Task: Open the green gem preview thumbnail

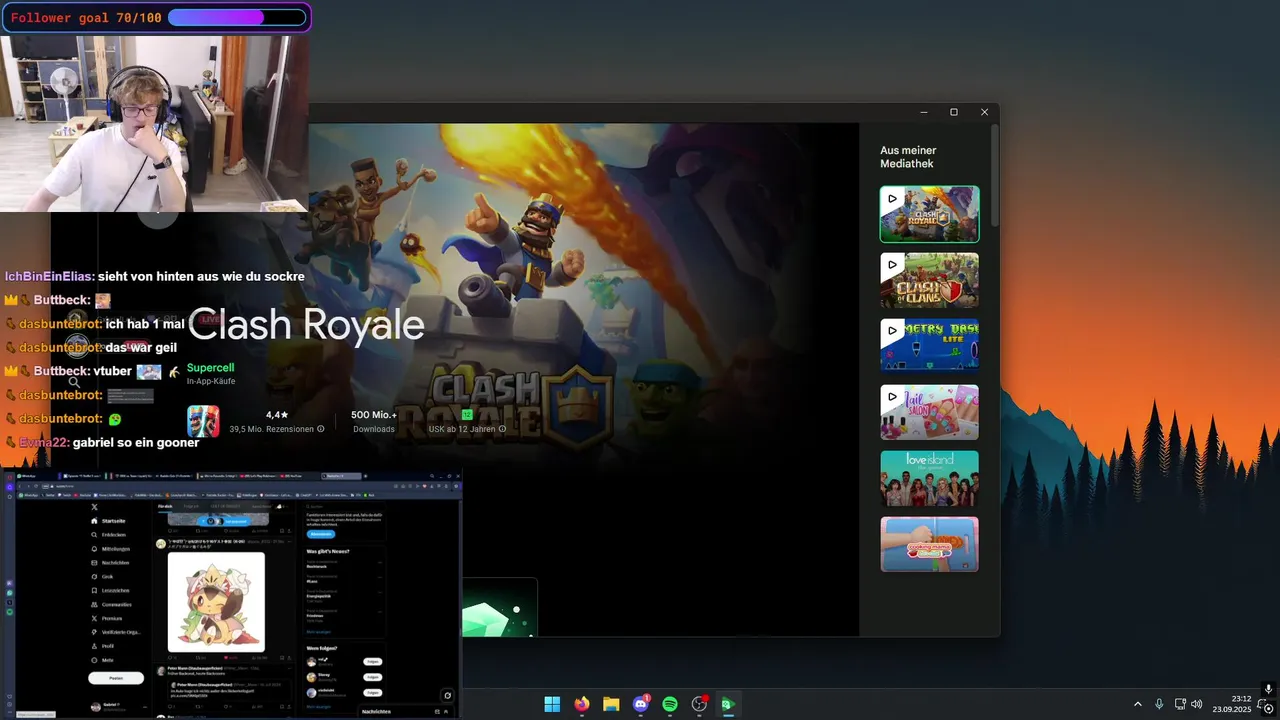Action: tap(500, 607)
